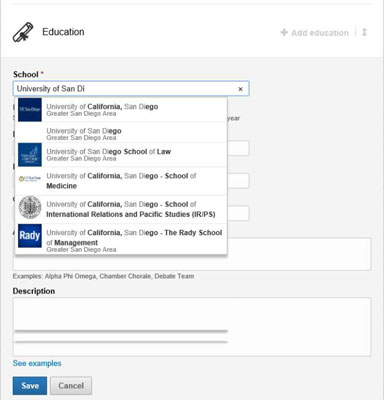
Task: Select University of California, San Diego suggestion
Action: 121,110
